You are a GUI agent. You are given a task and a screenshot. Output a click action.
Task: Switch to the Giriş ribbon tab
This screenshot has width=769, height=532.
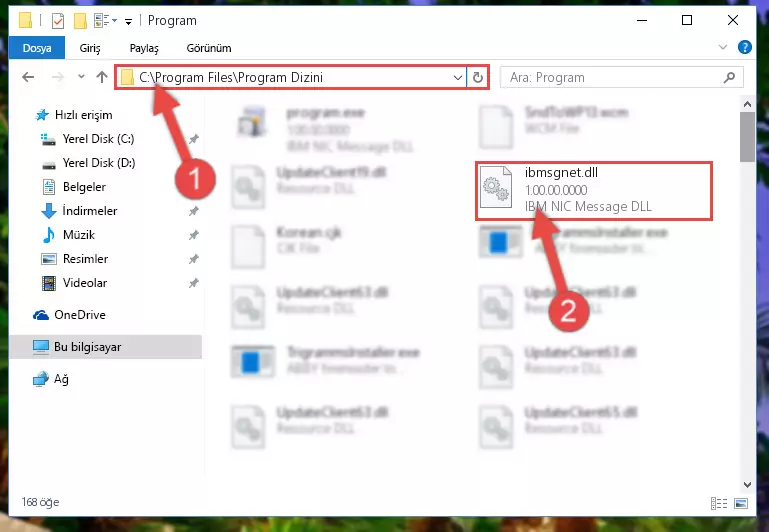(x=90, y=48)
